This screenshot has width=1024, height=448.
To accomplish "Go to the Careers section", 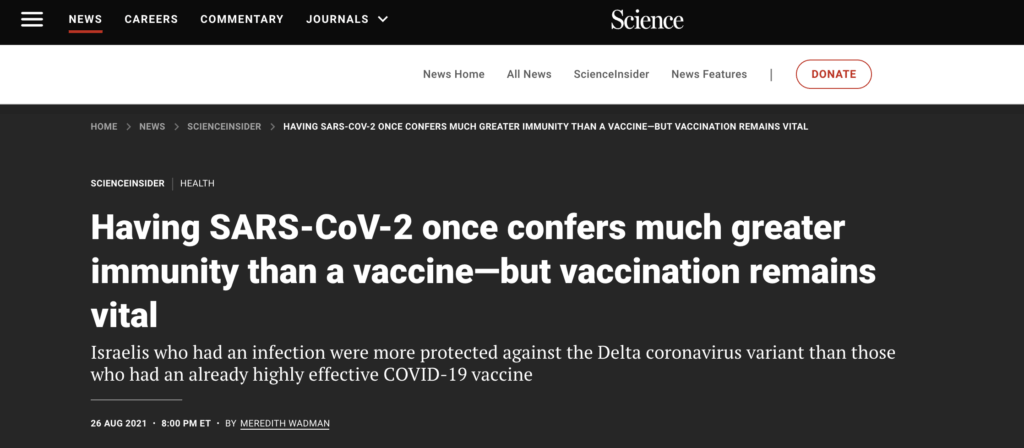I will pyautogui.click(x=151, y=19).
